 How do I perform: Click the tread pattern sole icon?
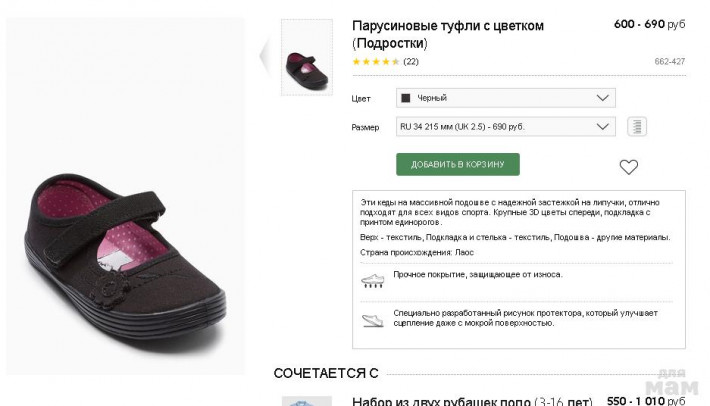pyautogui.click(x=372, y=319)
